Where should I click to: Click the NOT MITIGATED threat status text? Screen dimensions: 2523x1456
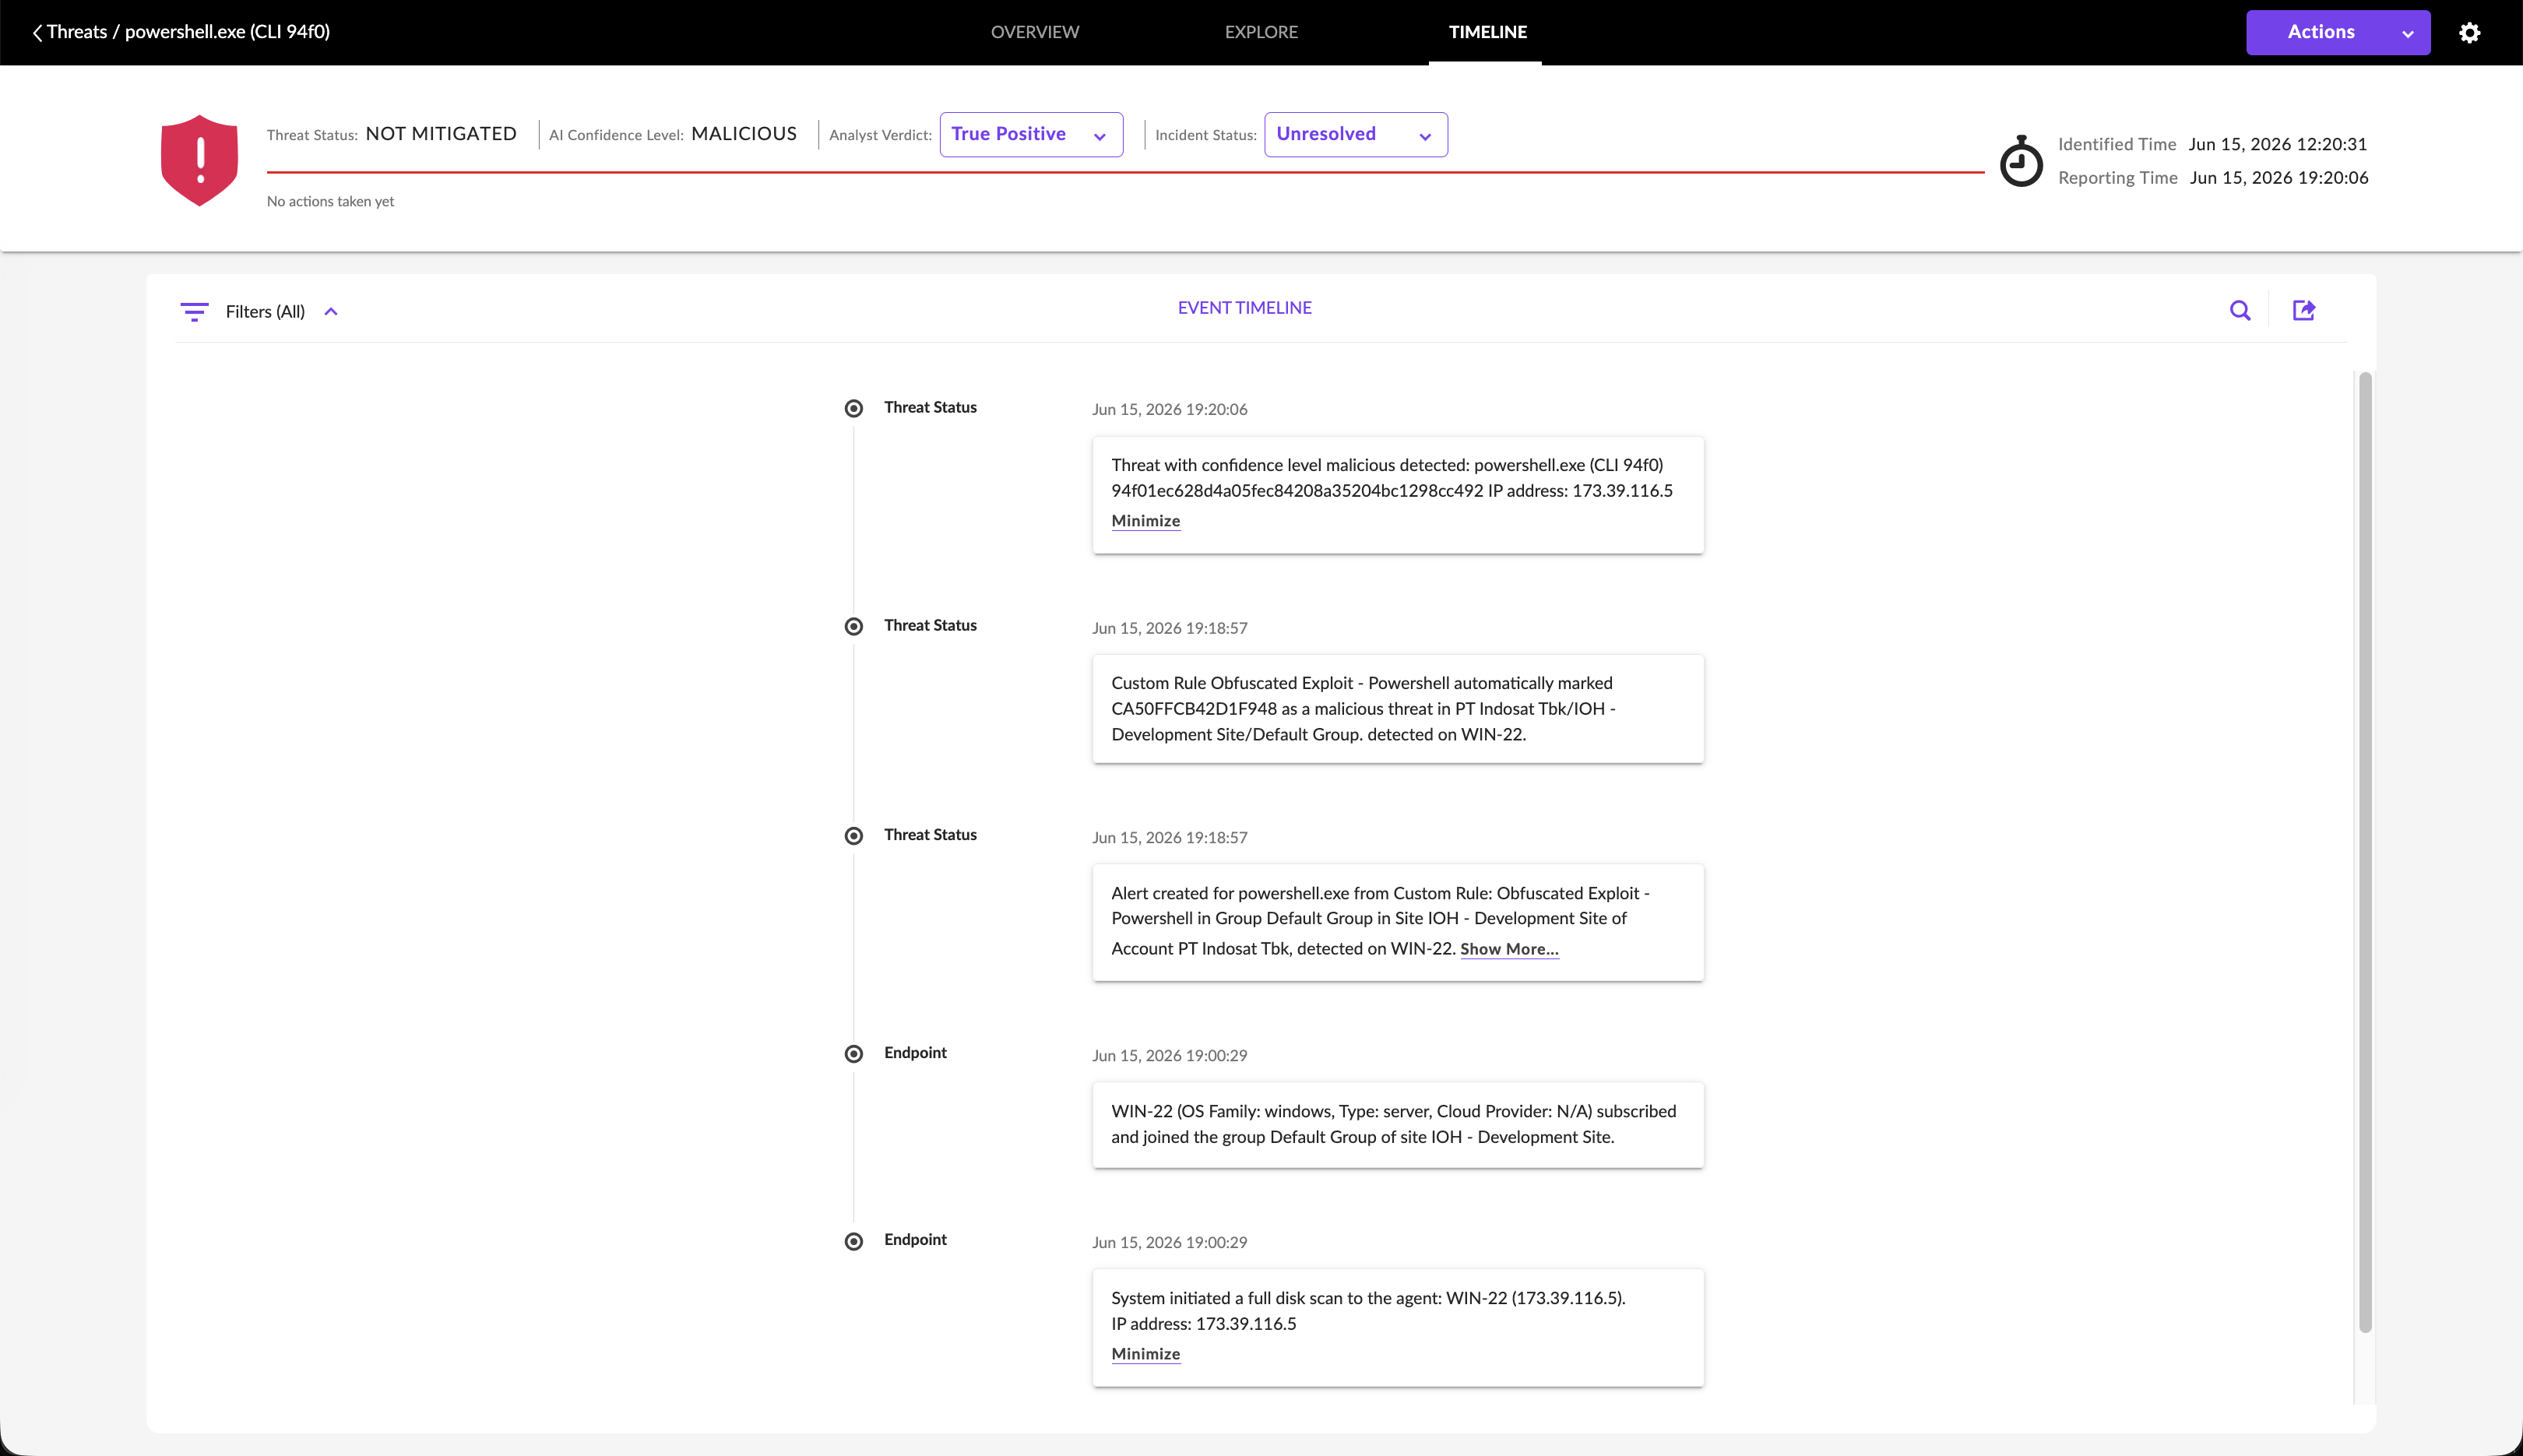(441, 134)
